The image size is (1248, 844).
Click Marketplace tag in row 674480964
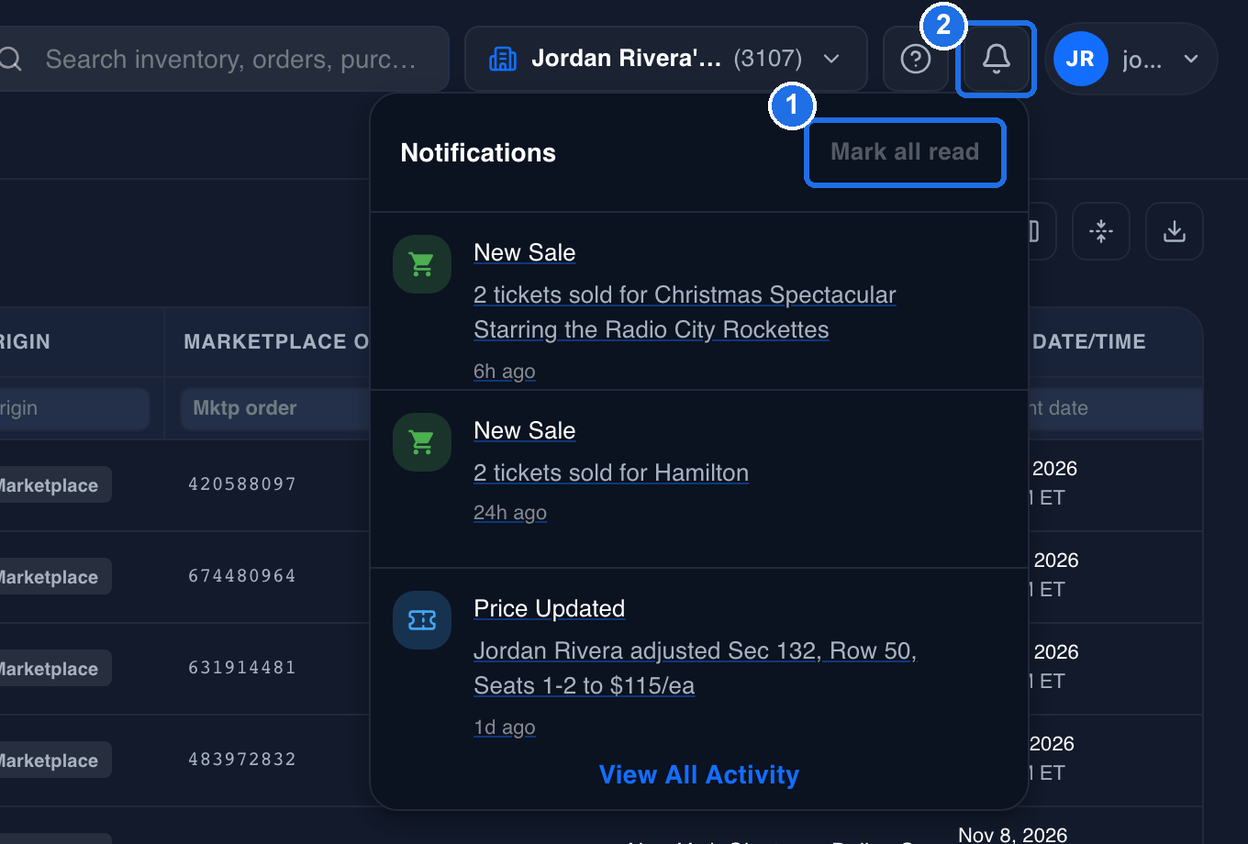[x=55, y=577]
